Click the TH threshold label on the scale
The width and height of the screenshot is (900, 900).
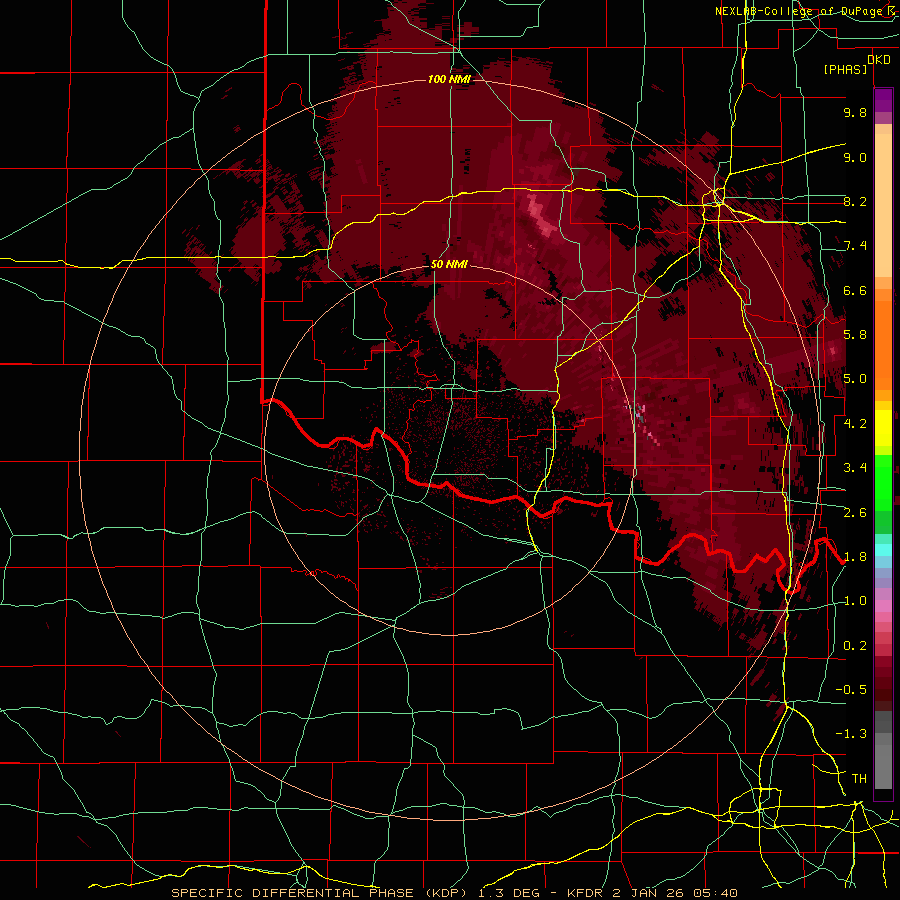coord(859,779)
